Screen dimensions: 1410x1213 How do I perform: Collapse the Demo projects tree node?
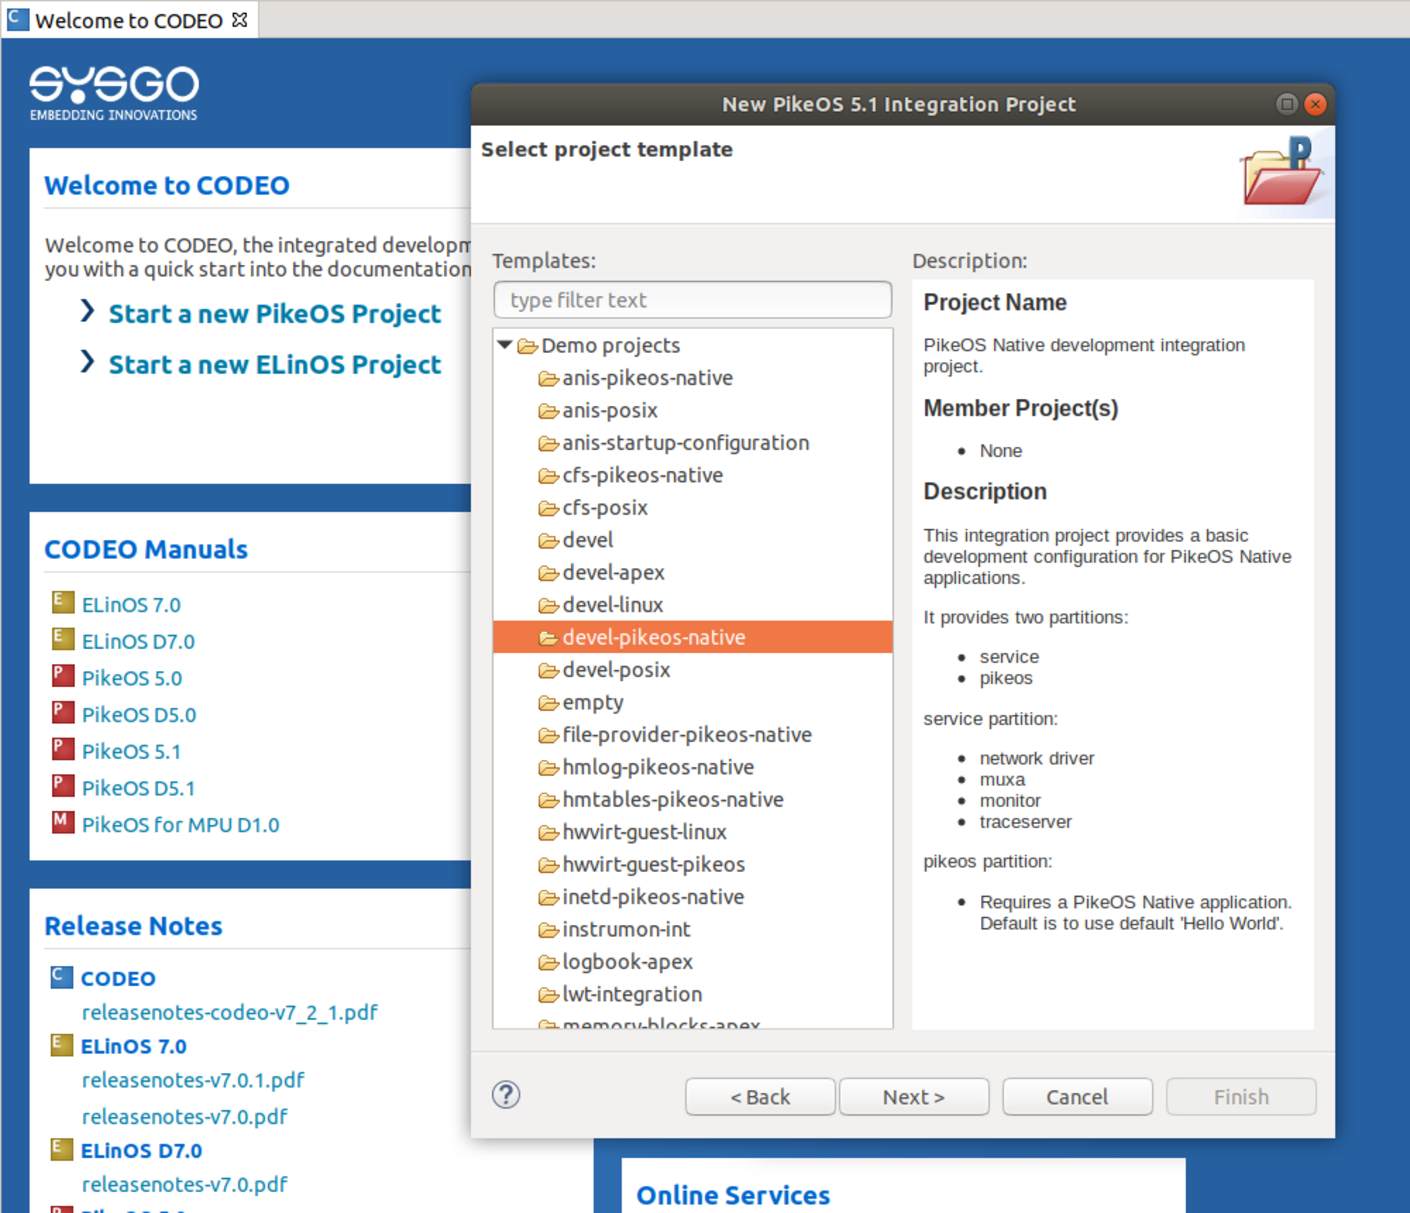(504, 344)
